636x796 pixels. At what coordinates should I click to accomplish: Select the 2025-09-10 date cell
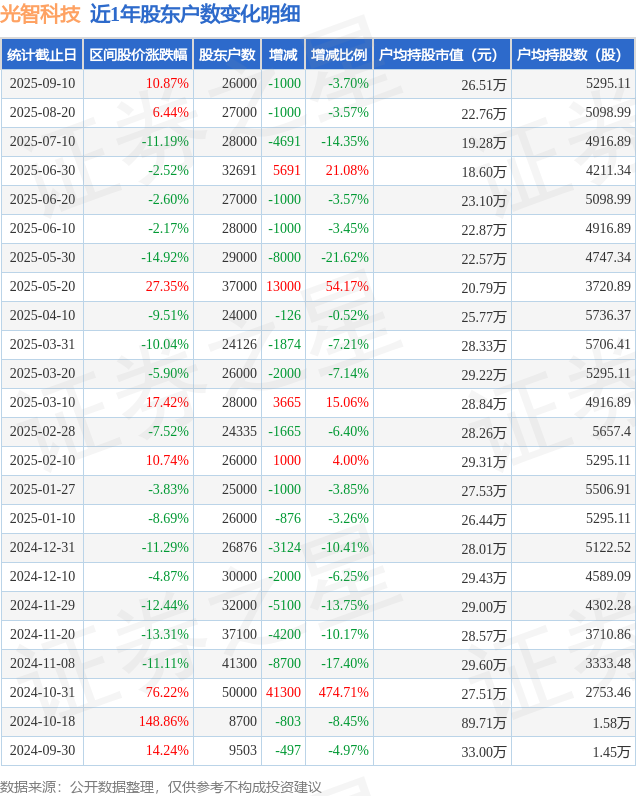[x=42, y=83]
